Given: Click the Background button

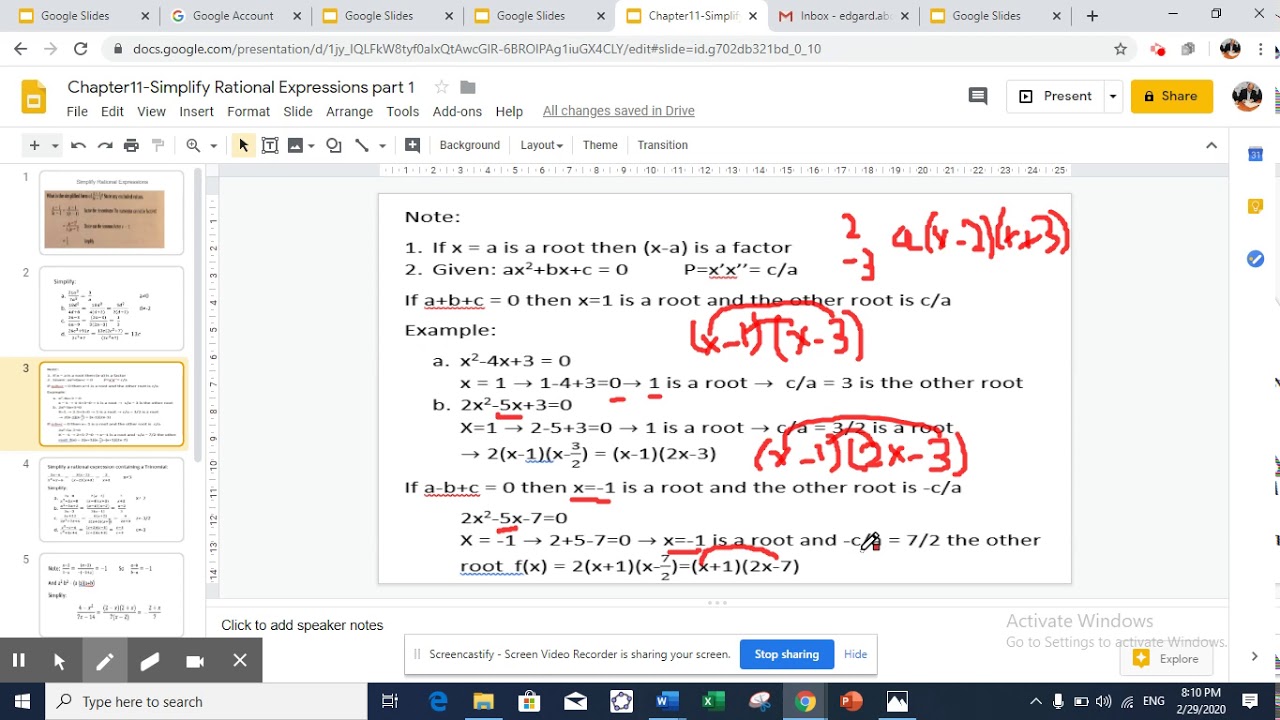Looking at the screenshot, I should click(x=469, y=145).
